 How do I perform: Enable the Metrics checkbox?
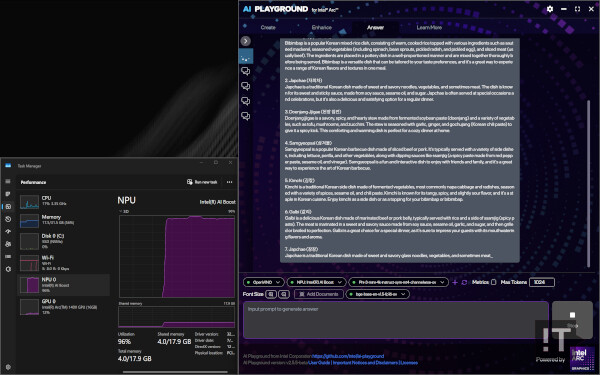tap(494, 282)
